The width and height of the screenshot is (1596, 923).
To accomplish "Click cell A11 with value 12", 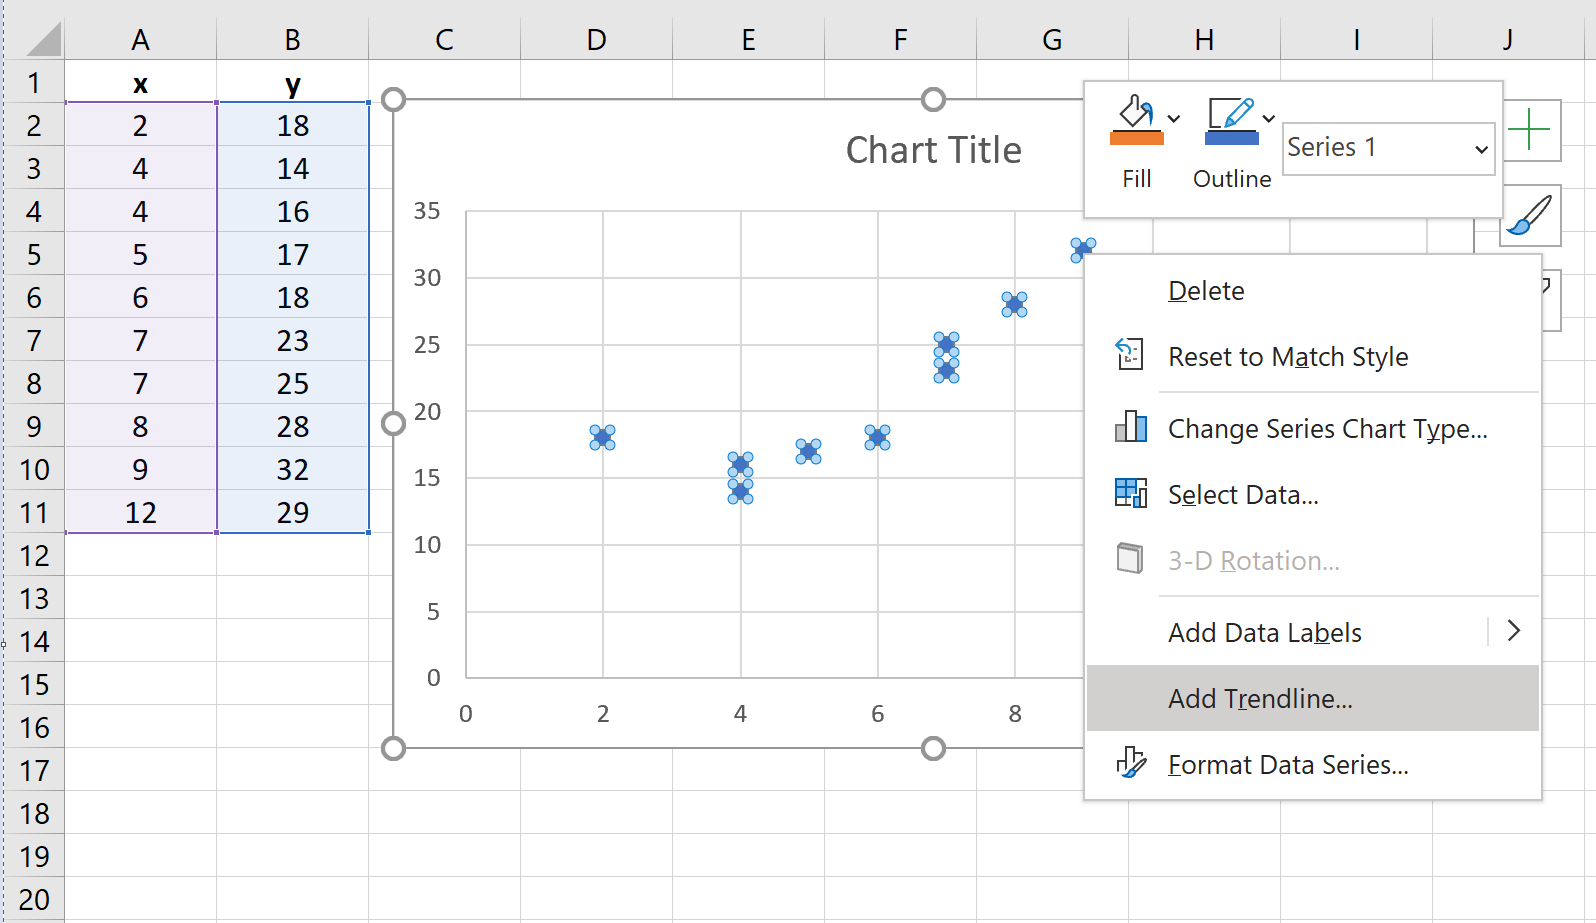I will point(140,512).
